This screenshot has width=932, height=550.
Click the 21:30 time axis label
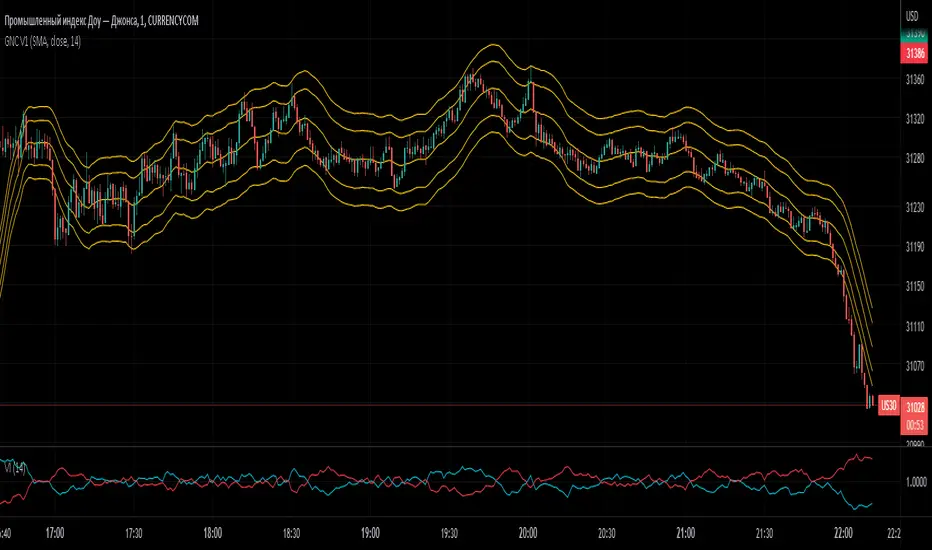(764, 533)
